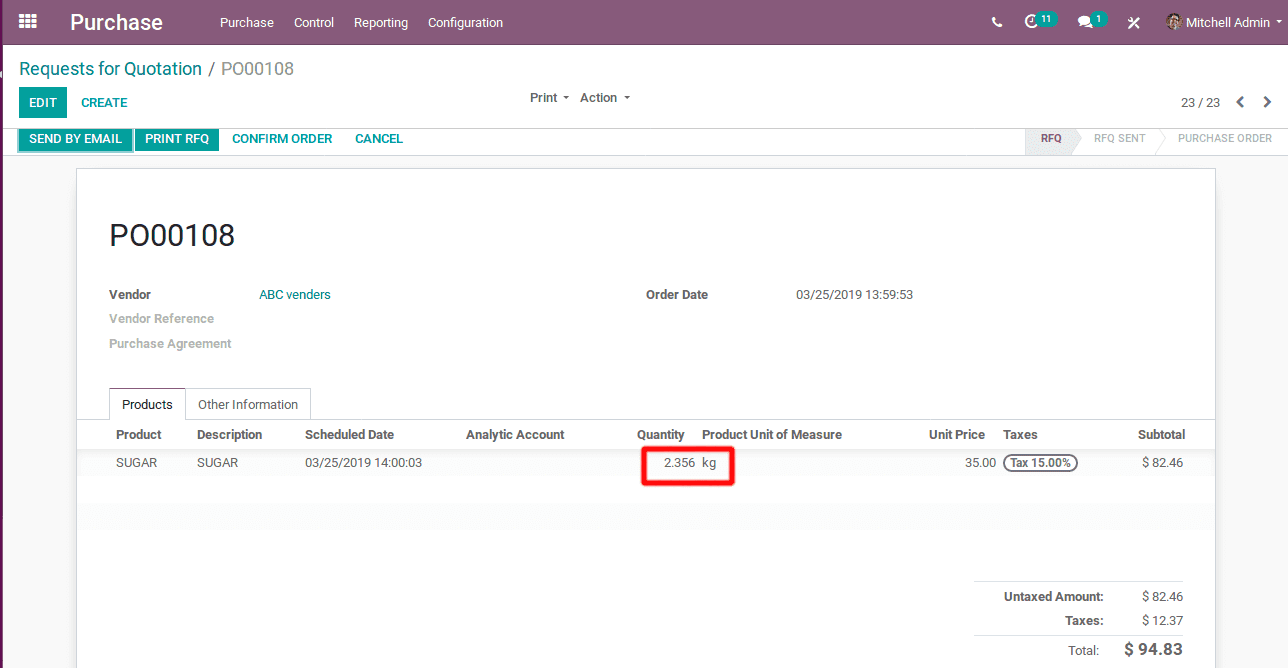1288x668 pixels.
Task: Select the RFQ Sent status stage
Action: click(1119, 139)
